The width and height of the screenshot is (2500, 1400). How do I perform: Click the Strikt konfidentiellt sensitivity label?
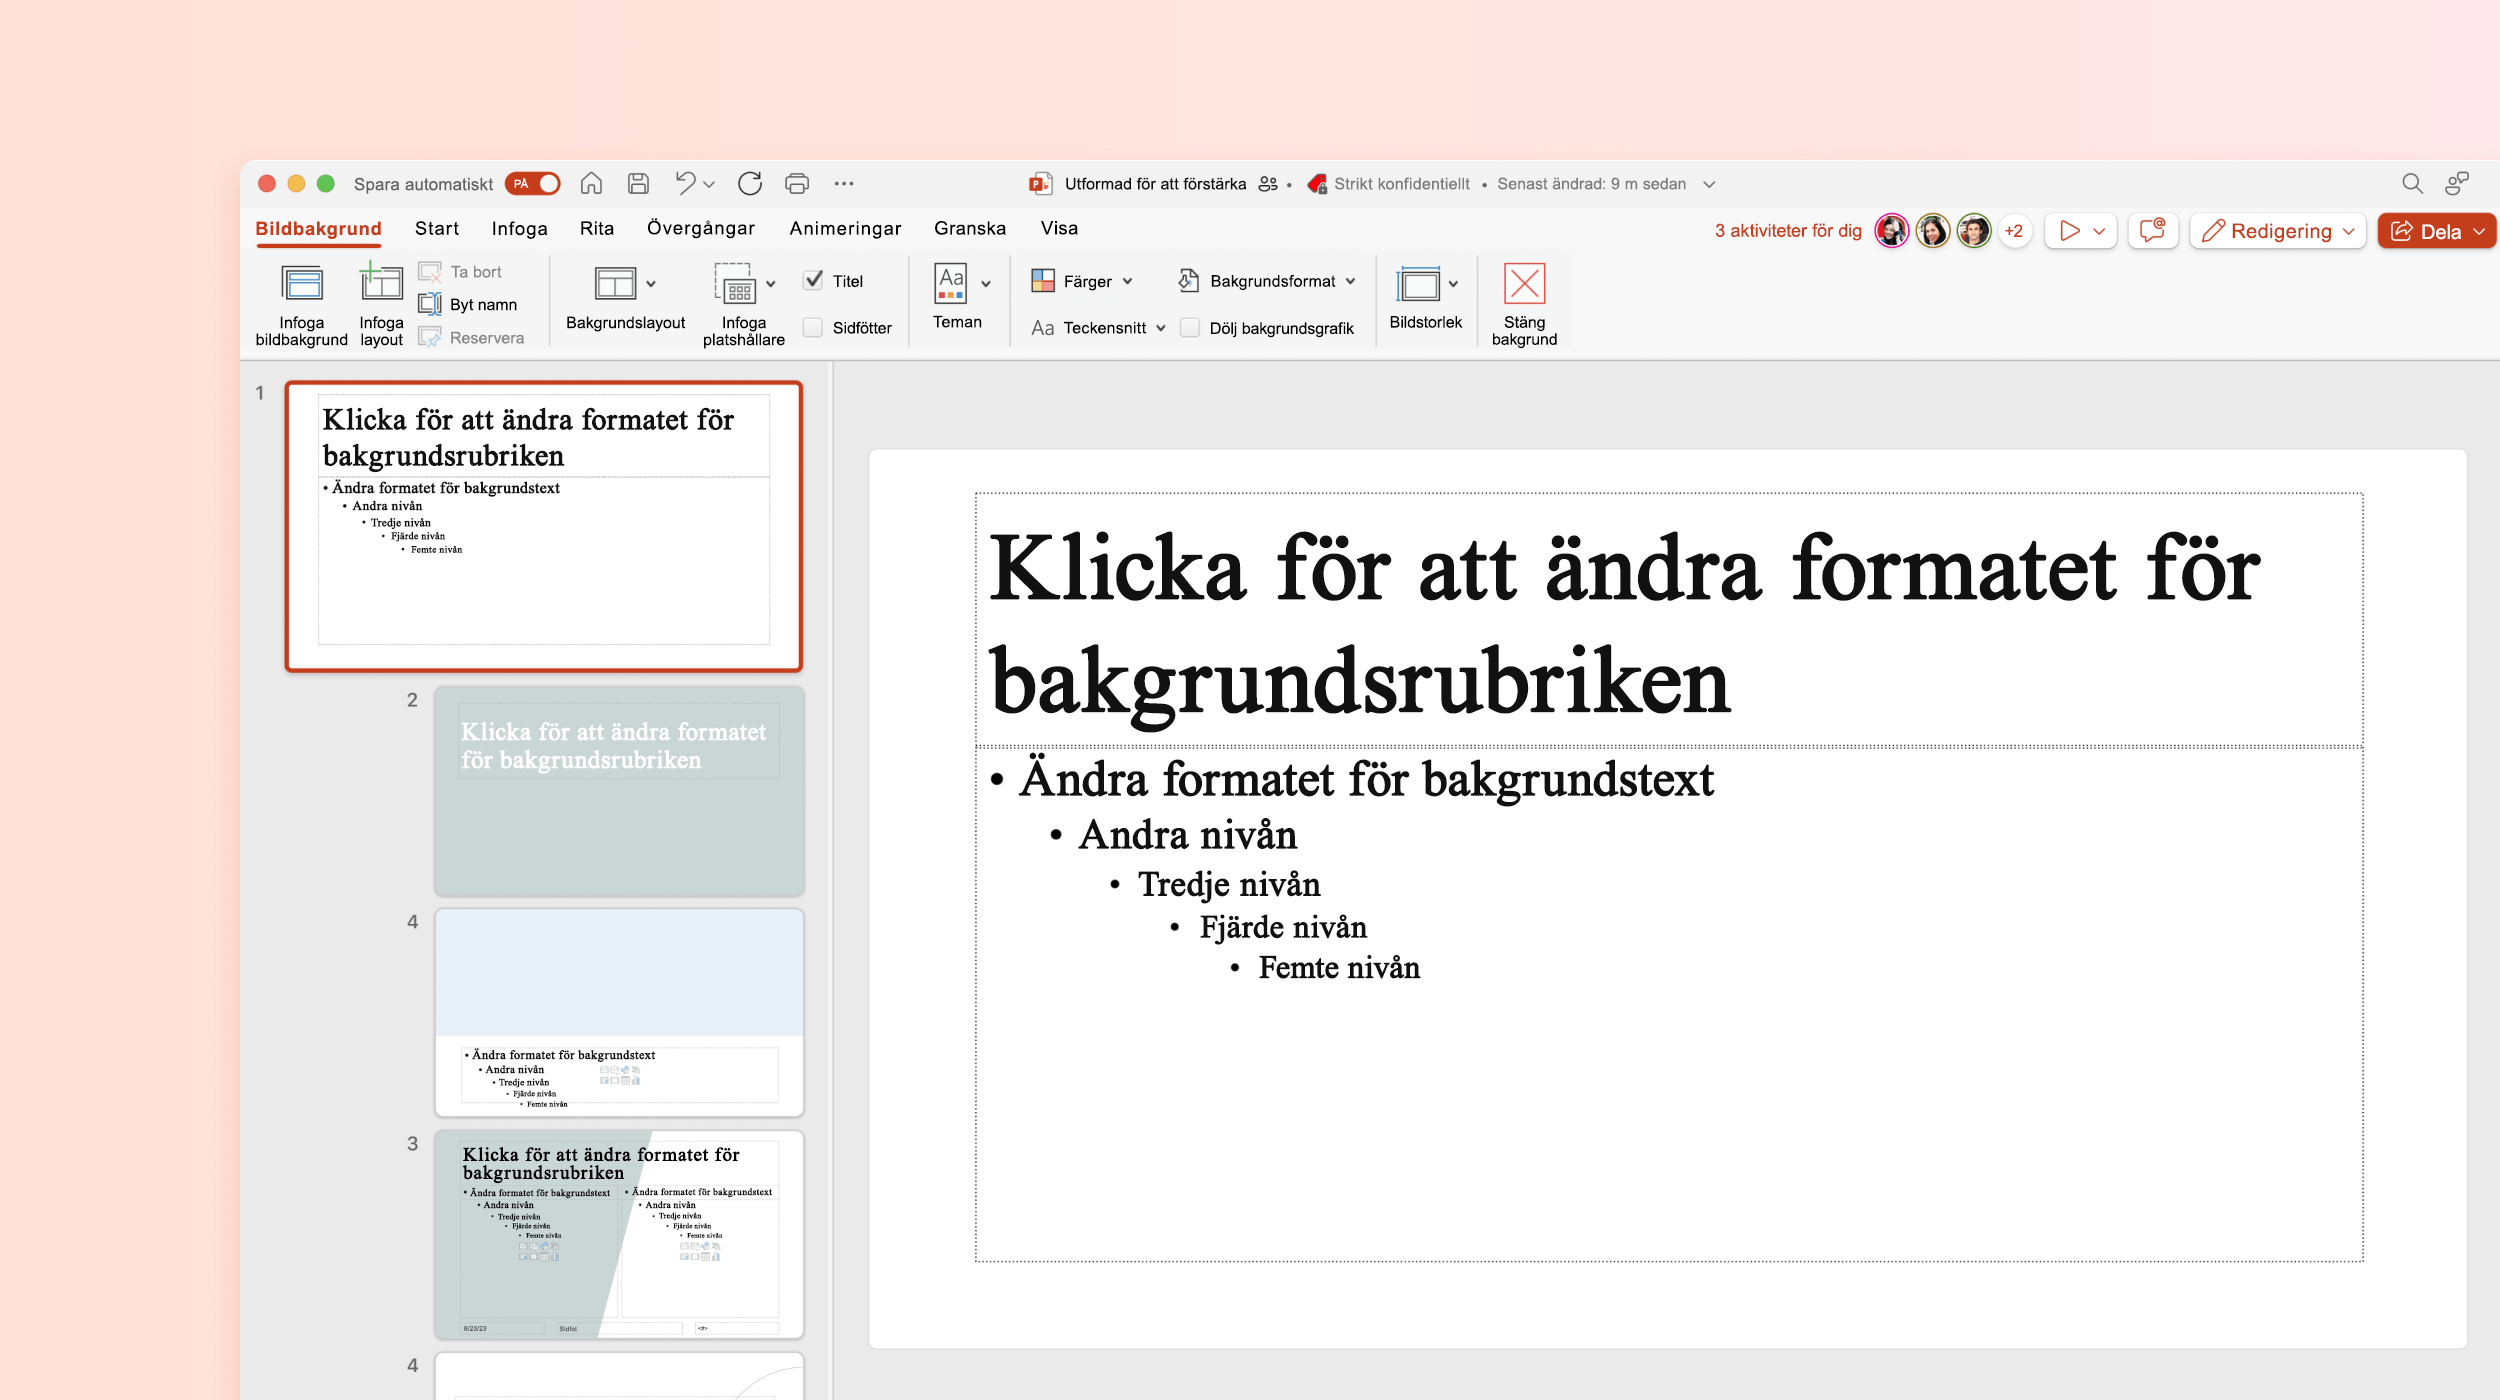coord(1388,184)
